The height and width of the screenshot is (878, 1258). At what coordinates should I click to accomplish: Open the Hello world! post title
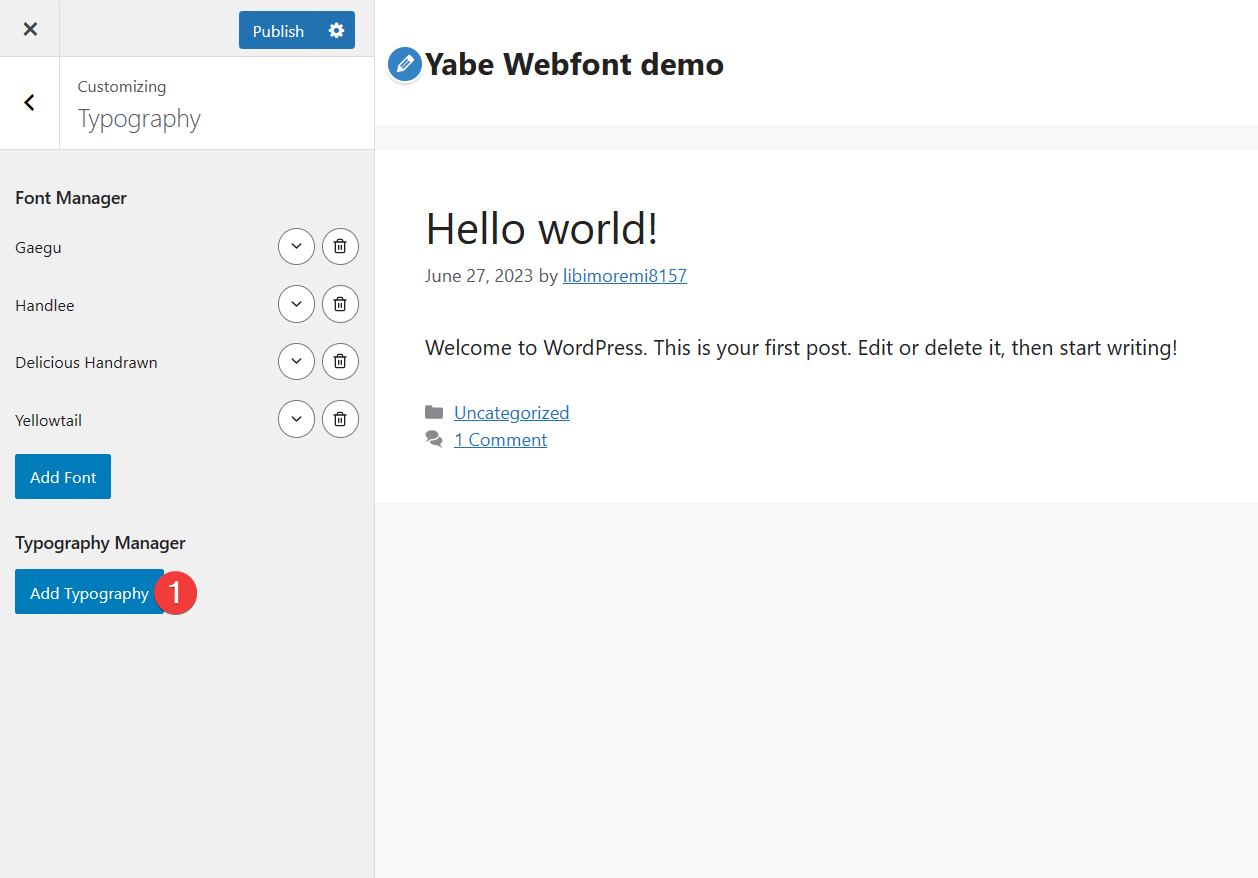[542, 229]
